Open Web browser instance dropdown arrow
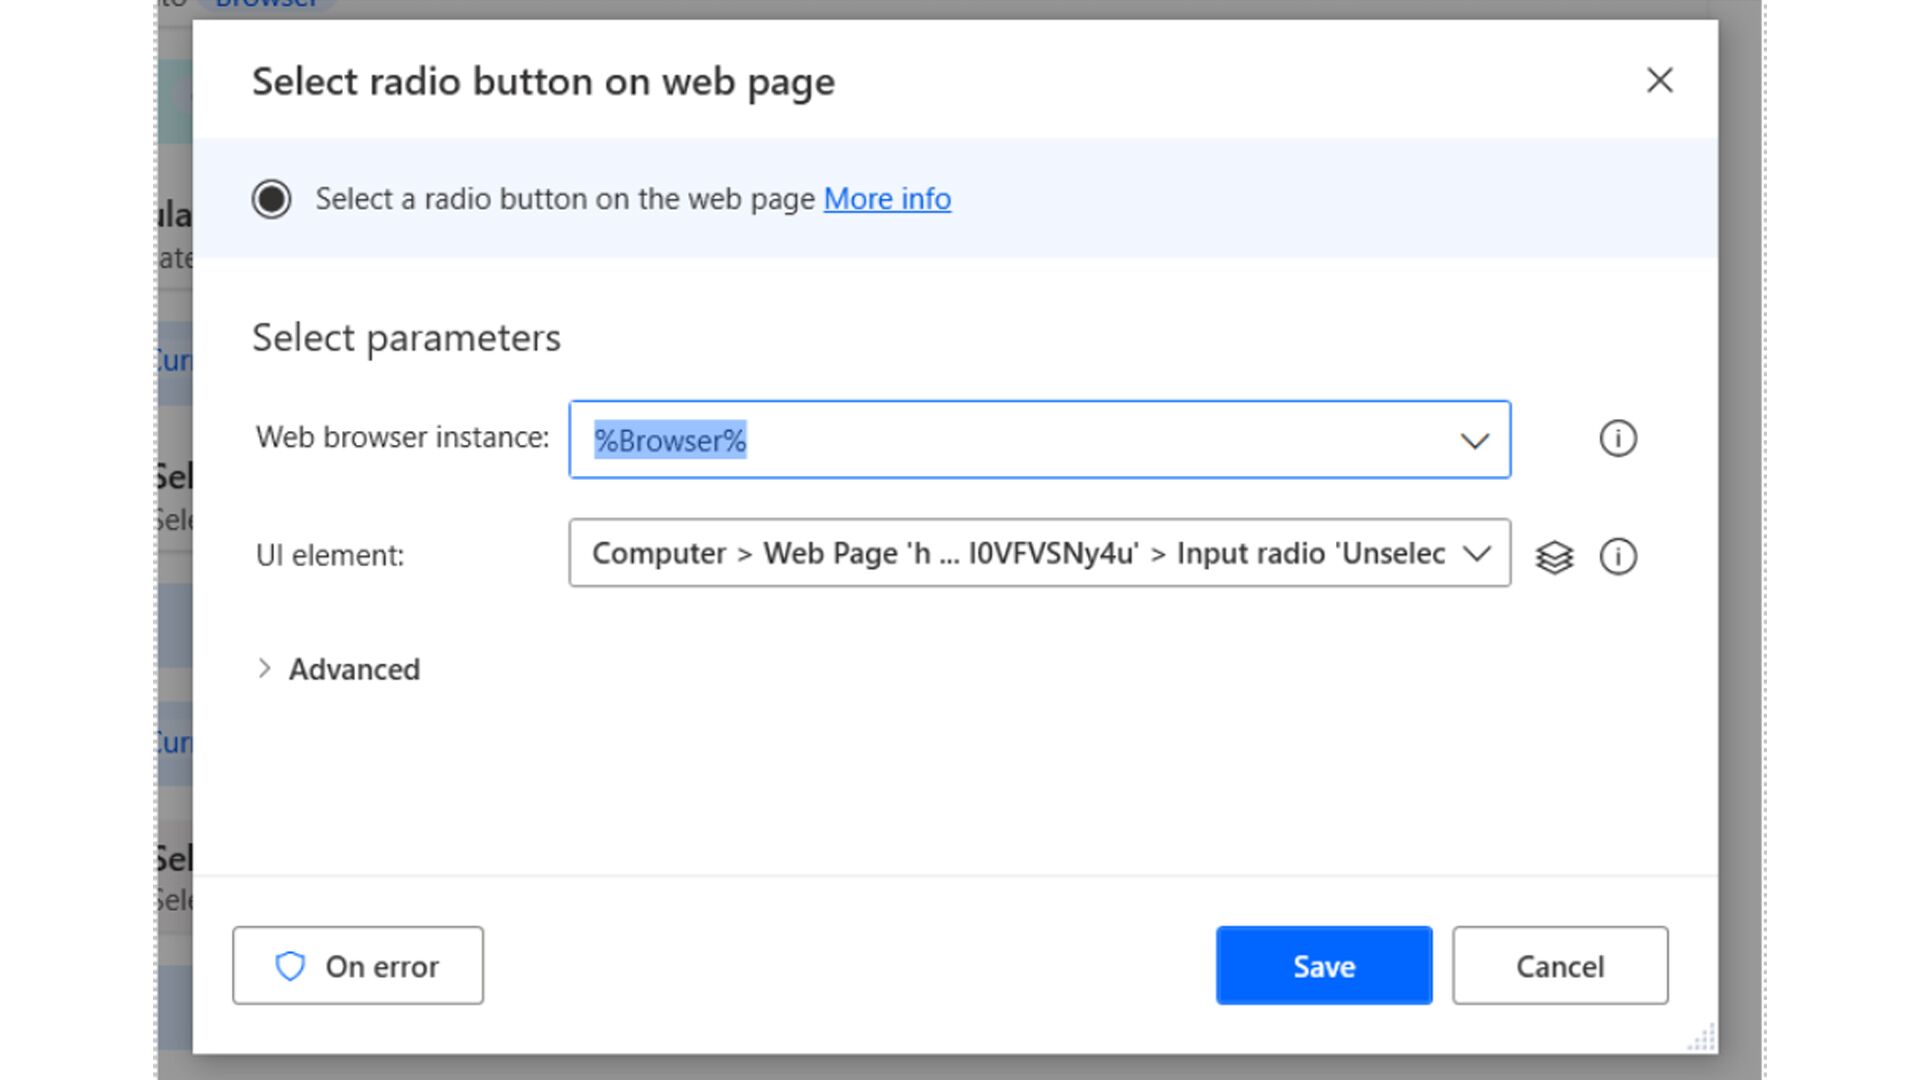Image resolution: width=1920 pixels, height=1080 pixels. [1474, 441]
